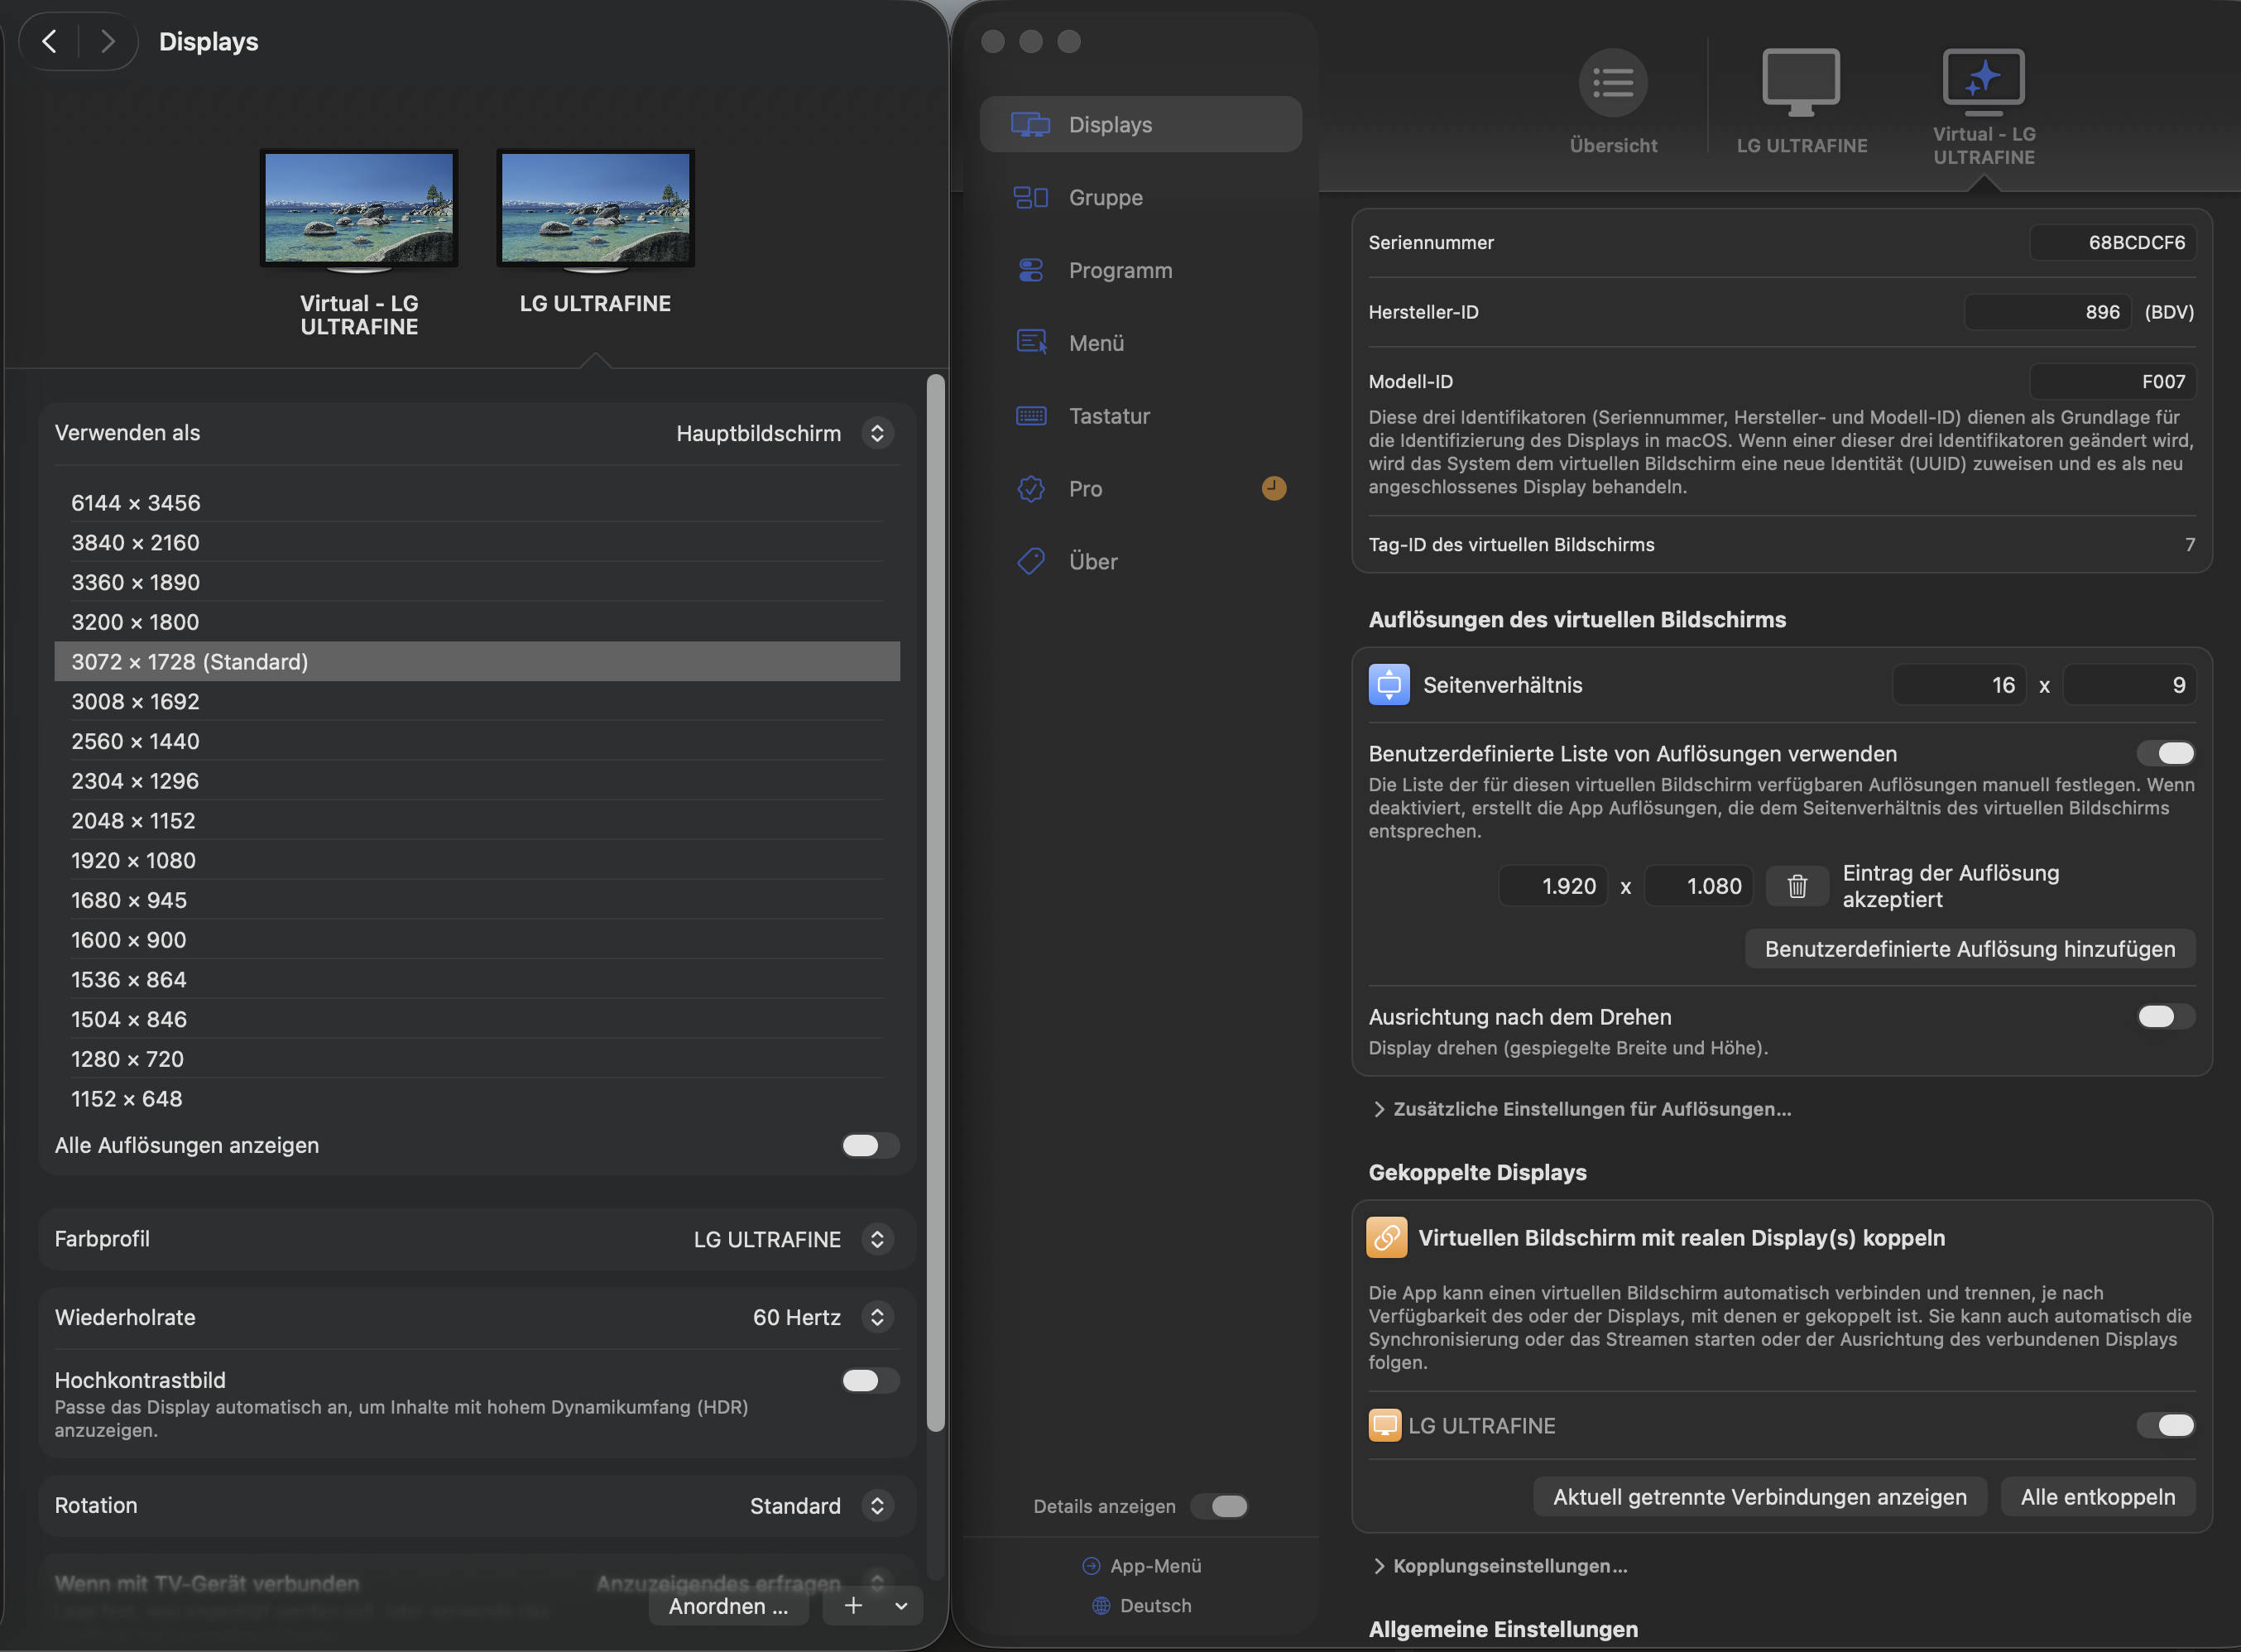Open the Über tag icon
The height and width of the screenshot is (1652, 2241).
1030,561
